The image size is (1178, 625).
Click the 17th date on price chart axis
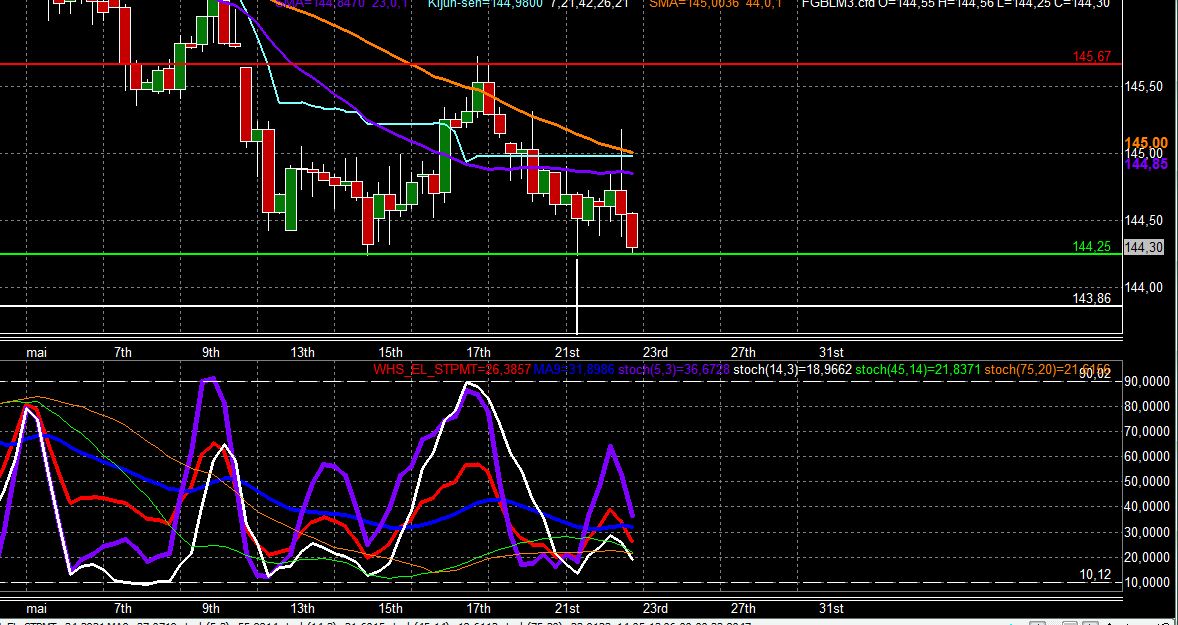(x=479, y=352)
